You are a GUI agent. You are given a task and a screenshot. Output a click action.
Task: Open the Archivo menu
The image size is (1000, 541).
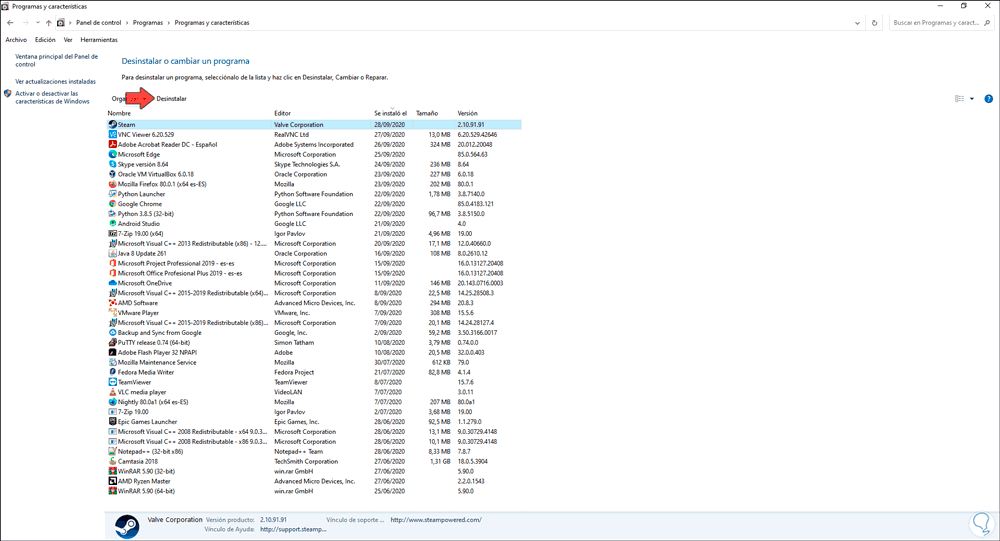coord(16,40)
